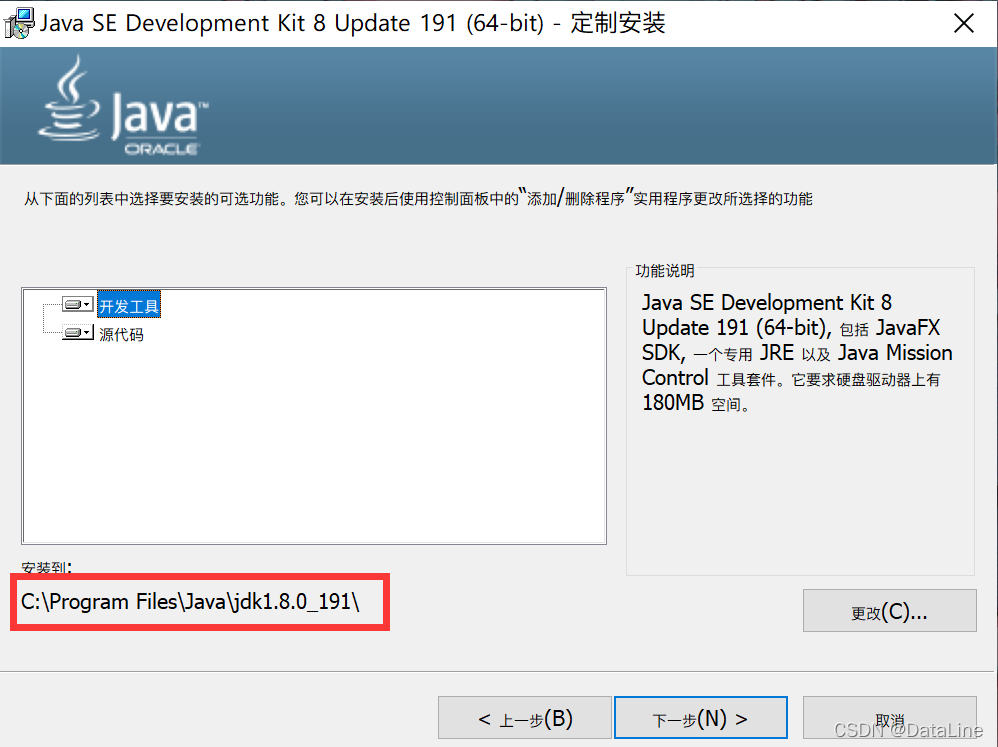Select the 源代码 tree item
This screenshot has width=998, height=747.
click(121, 334)
